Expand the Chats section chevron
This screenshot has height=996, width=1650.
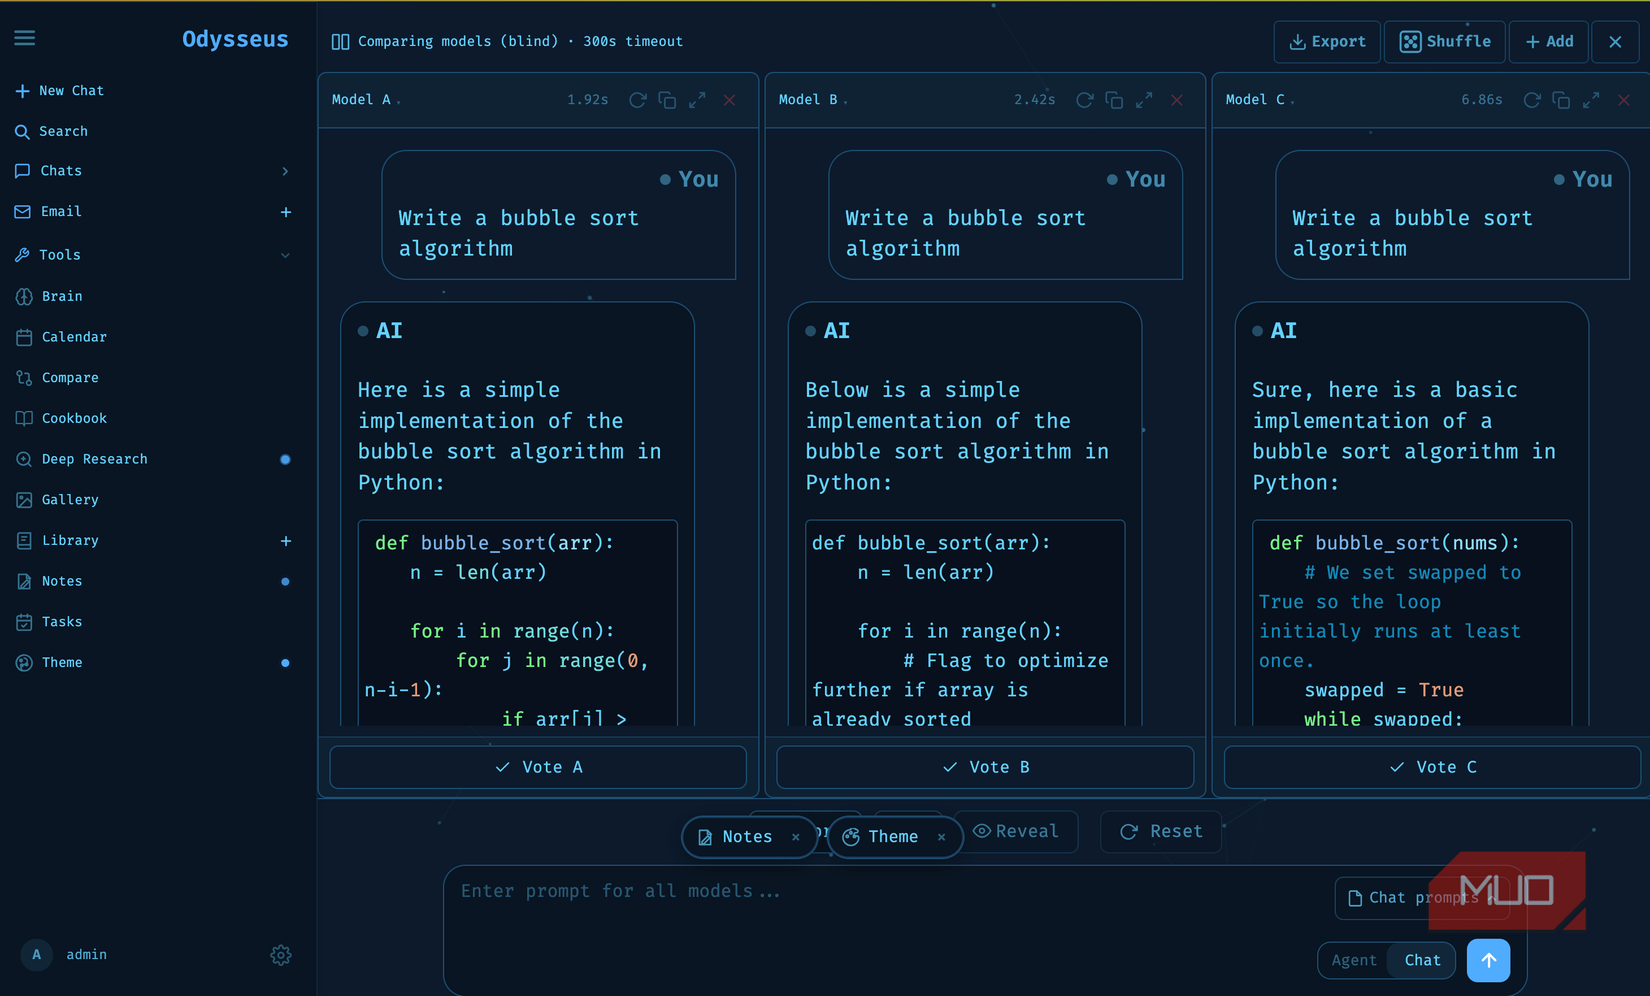point(285,171)
